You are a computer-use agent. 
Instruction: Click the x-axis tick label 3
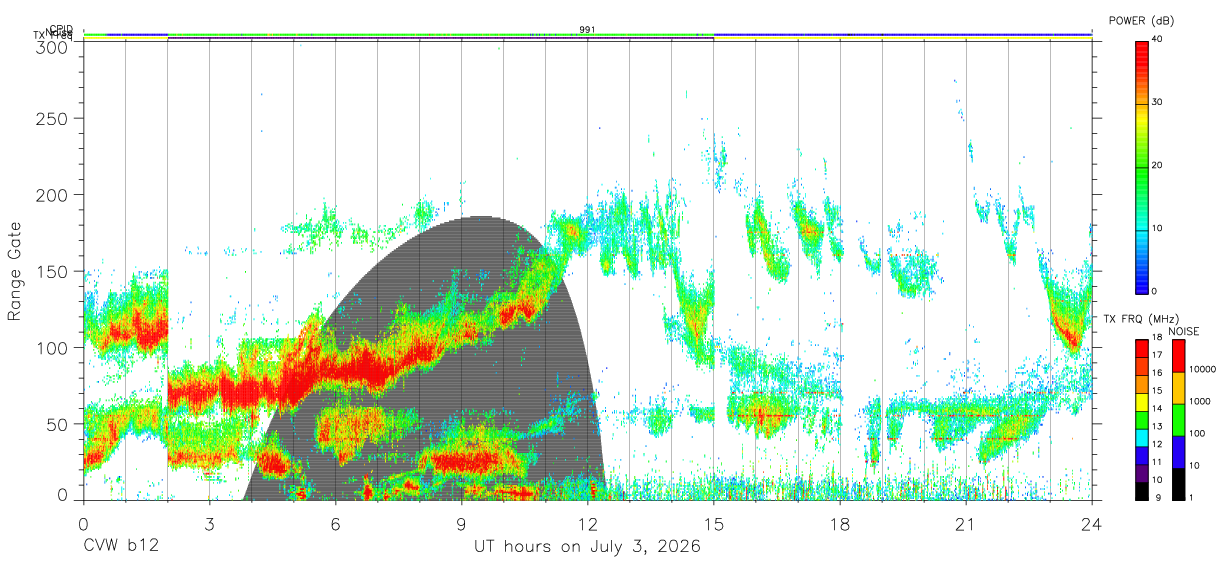tap(210, 524)
